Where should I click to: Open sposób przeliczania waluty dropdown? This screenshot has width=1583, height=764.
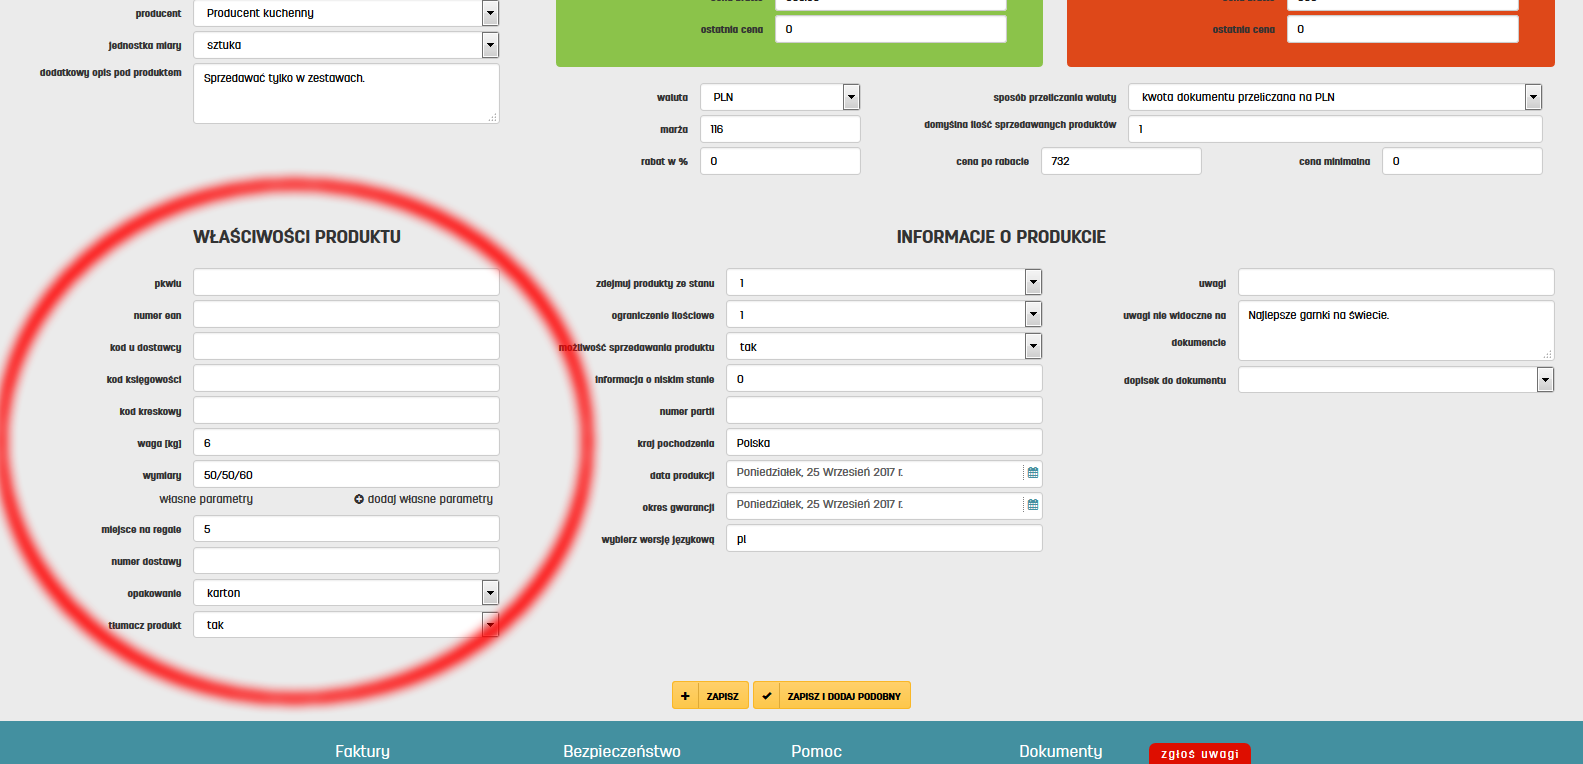point(1533,97)
